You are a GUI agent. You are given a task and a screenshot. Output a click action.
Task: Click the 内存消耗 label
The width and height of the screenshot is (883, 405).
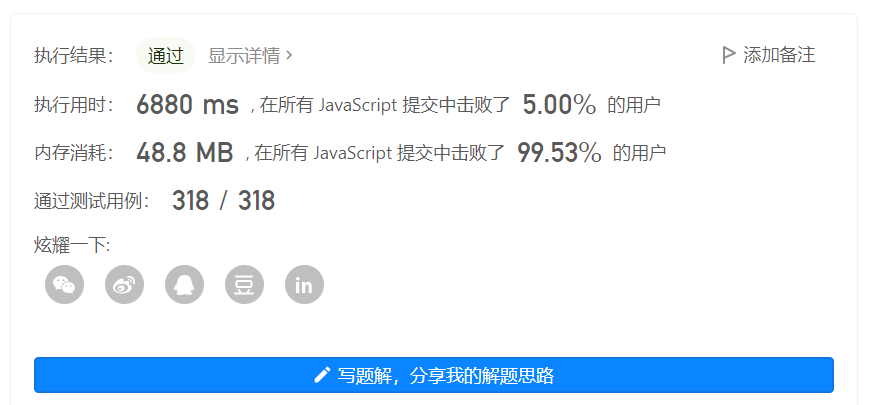[74, 153]
